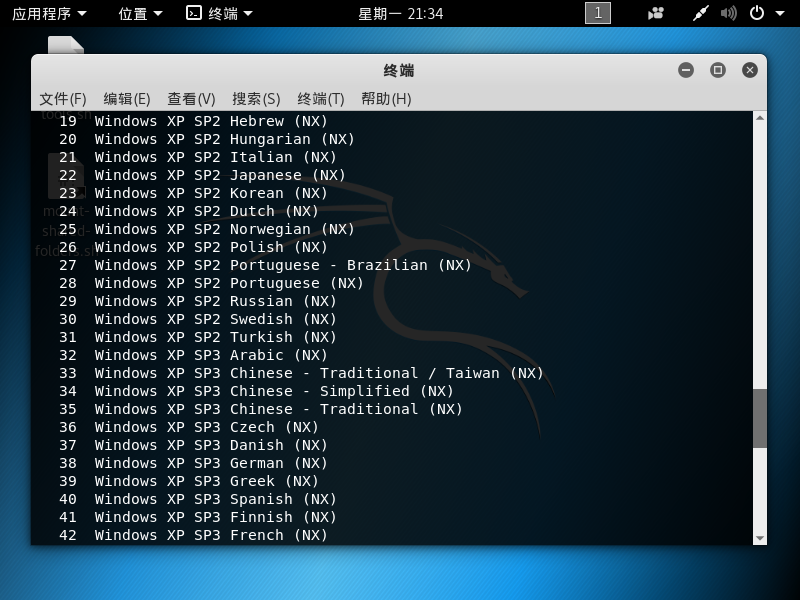Select workspace indicator 1
This screenshot has width=800, height=600.
597,13
